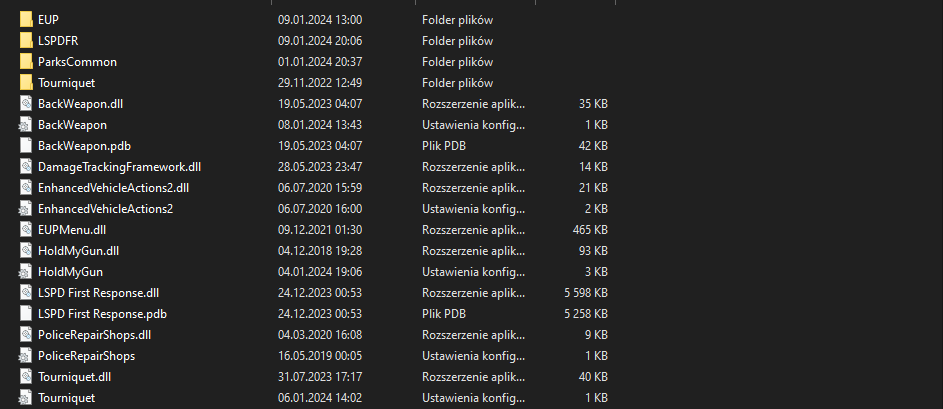Image resolution: width=943 pixels, height=409 pixels.
Task: Click HoldMyGun.dll file name
Action: pos(78,251)
